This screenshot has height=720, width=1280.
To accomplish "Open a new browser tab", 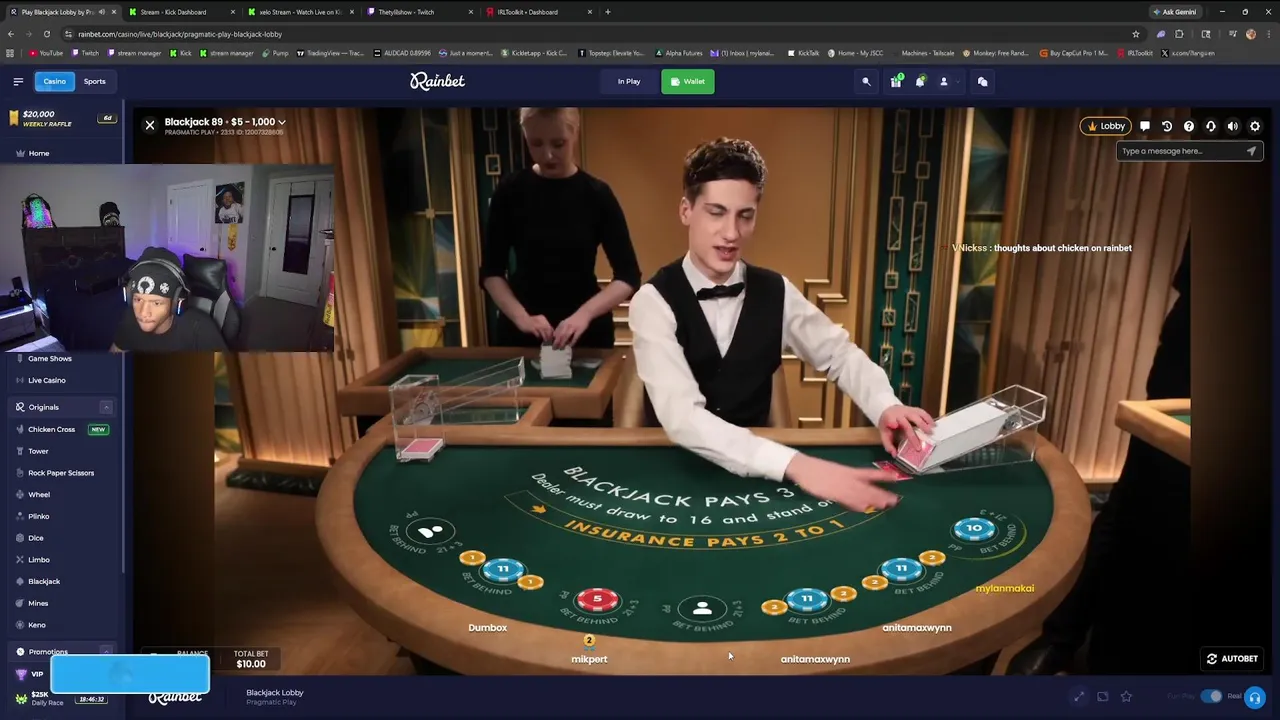I will coord(607,12).
